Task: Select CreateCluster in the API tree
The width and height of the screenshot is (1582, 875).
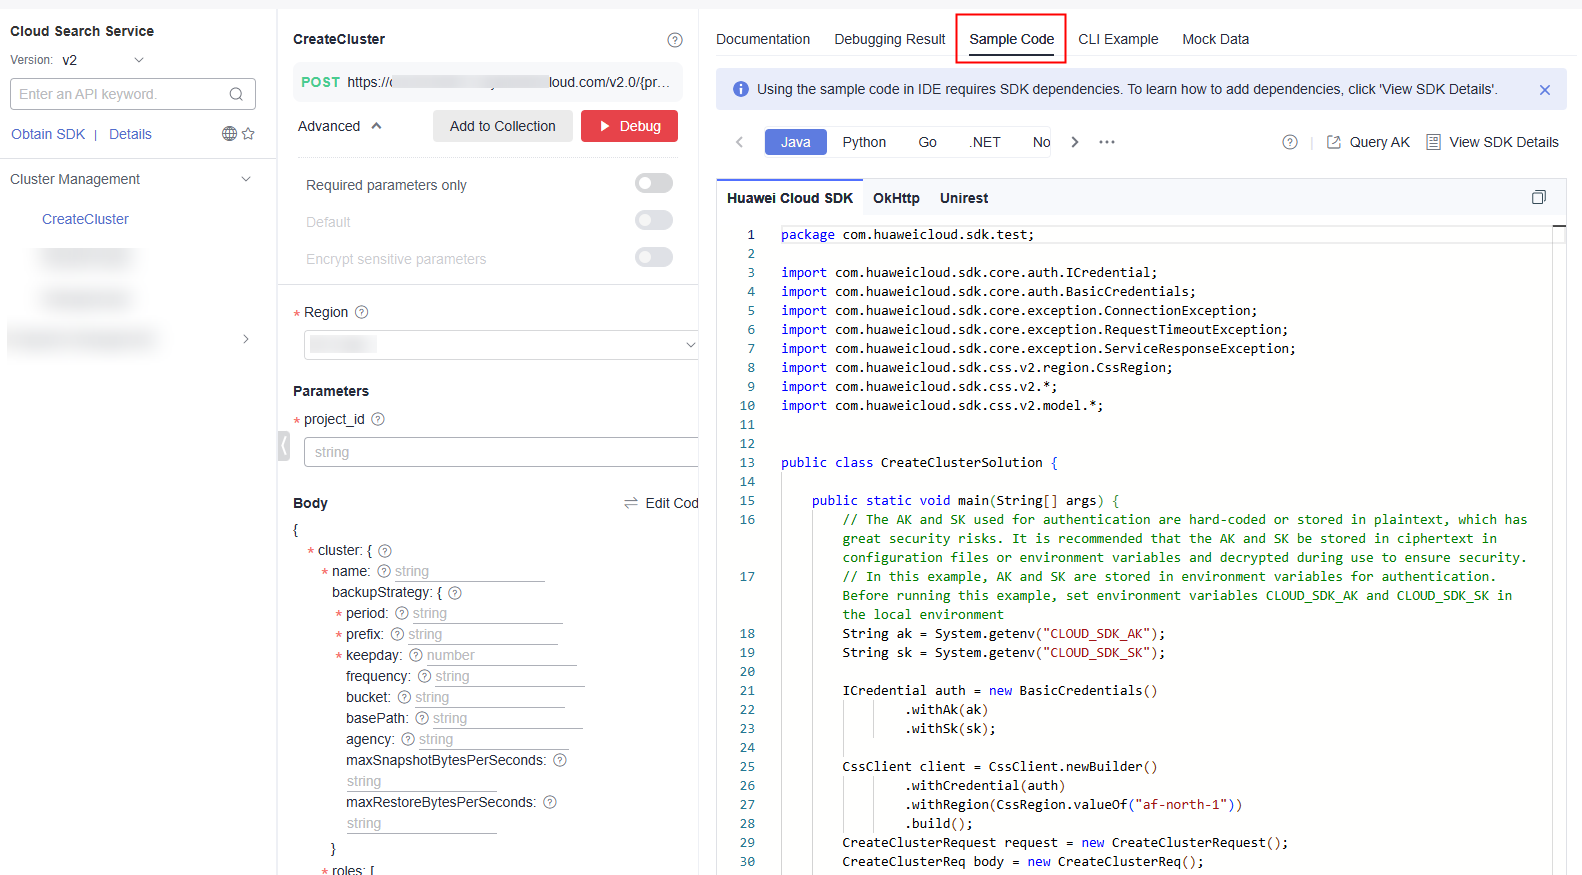Action: (x=85, y=219)
